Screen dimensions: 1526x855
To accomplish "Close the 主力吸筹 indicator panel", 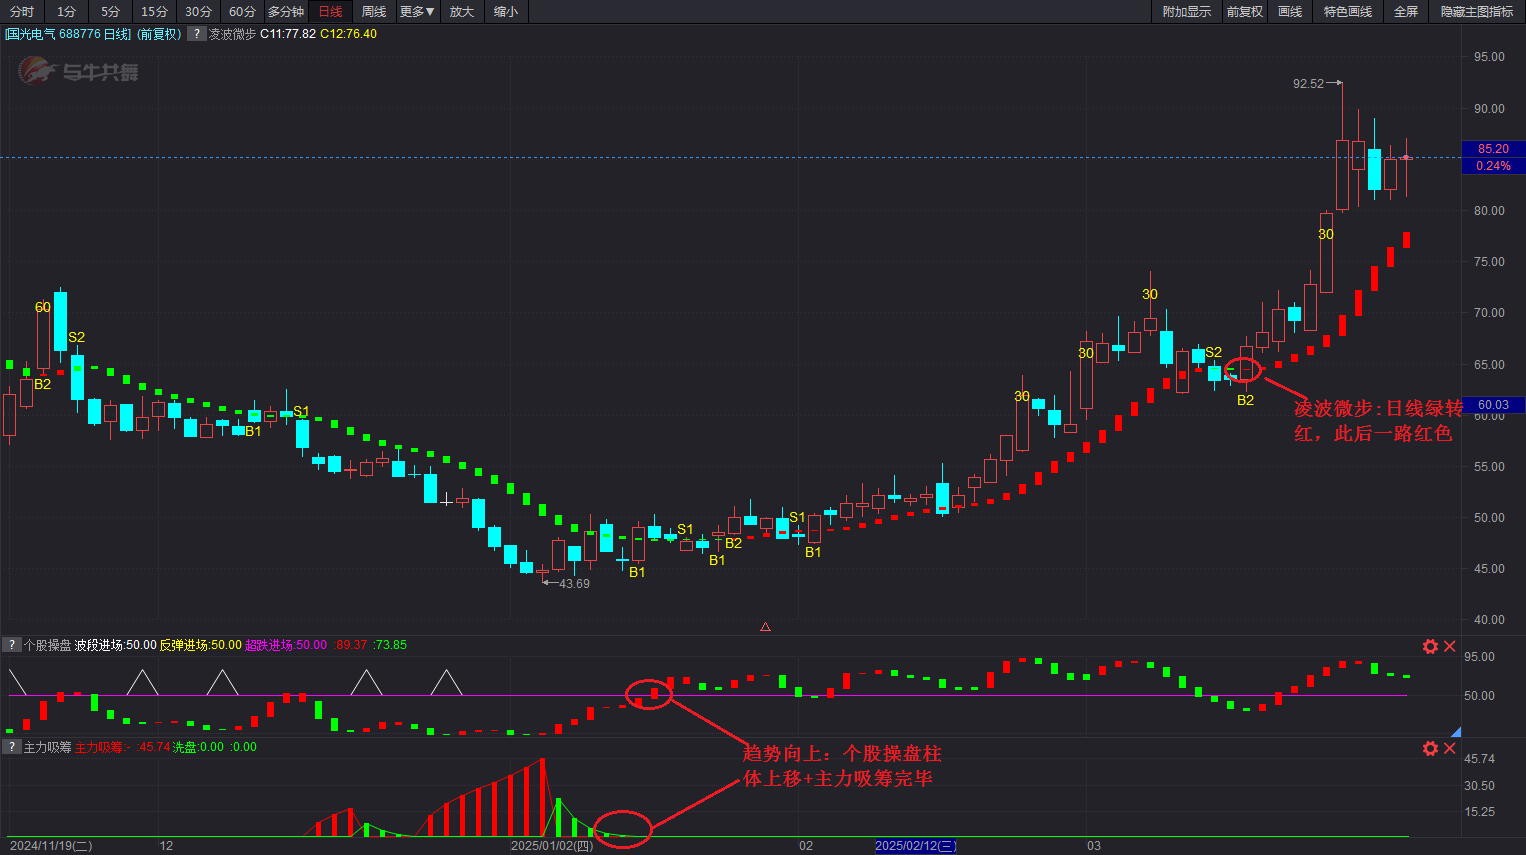I will (1449, 748).
